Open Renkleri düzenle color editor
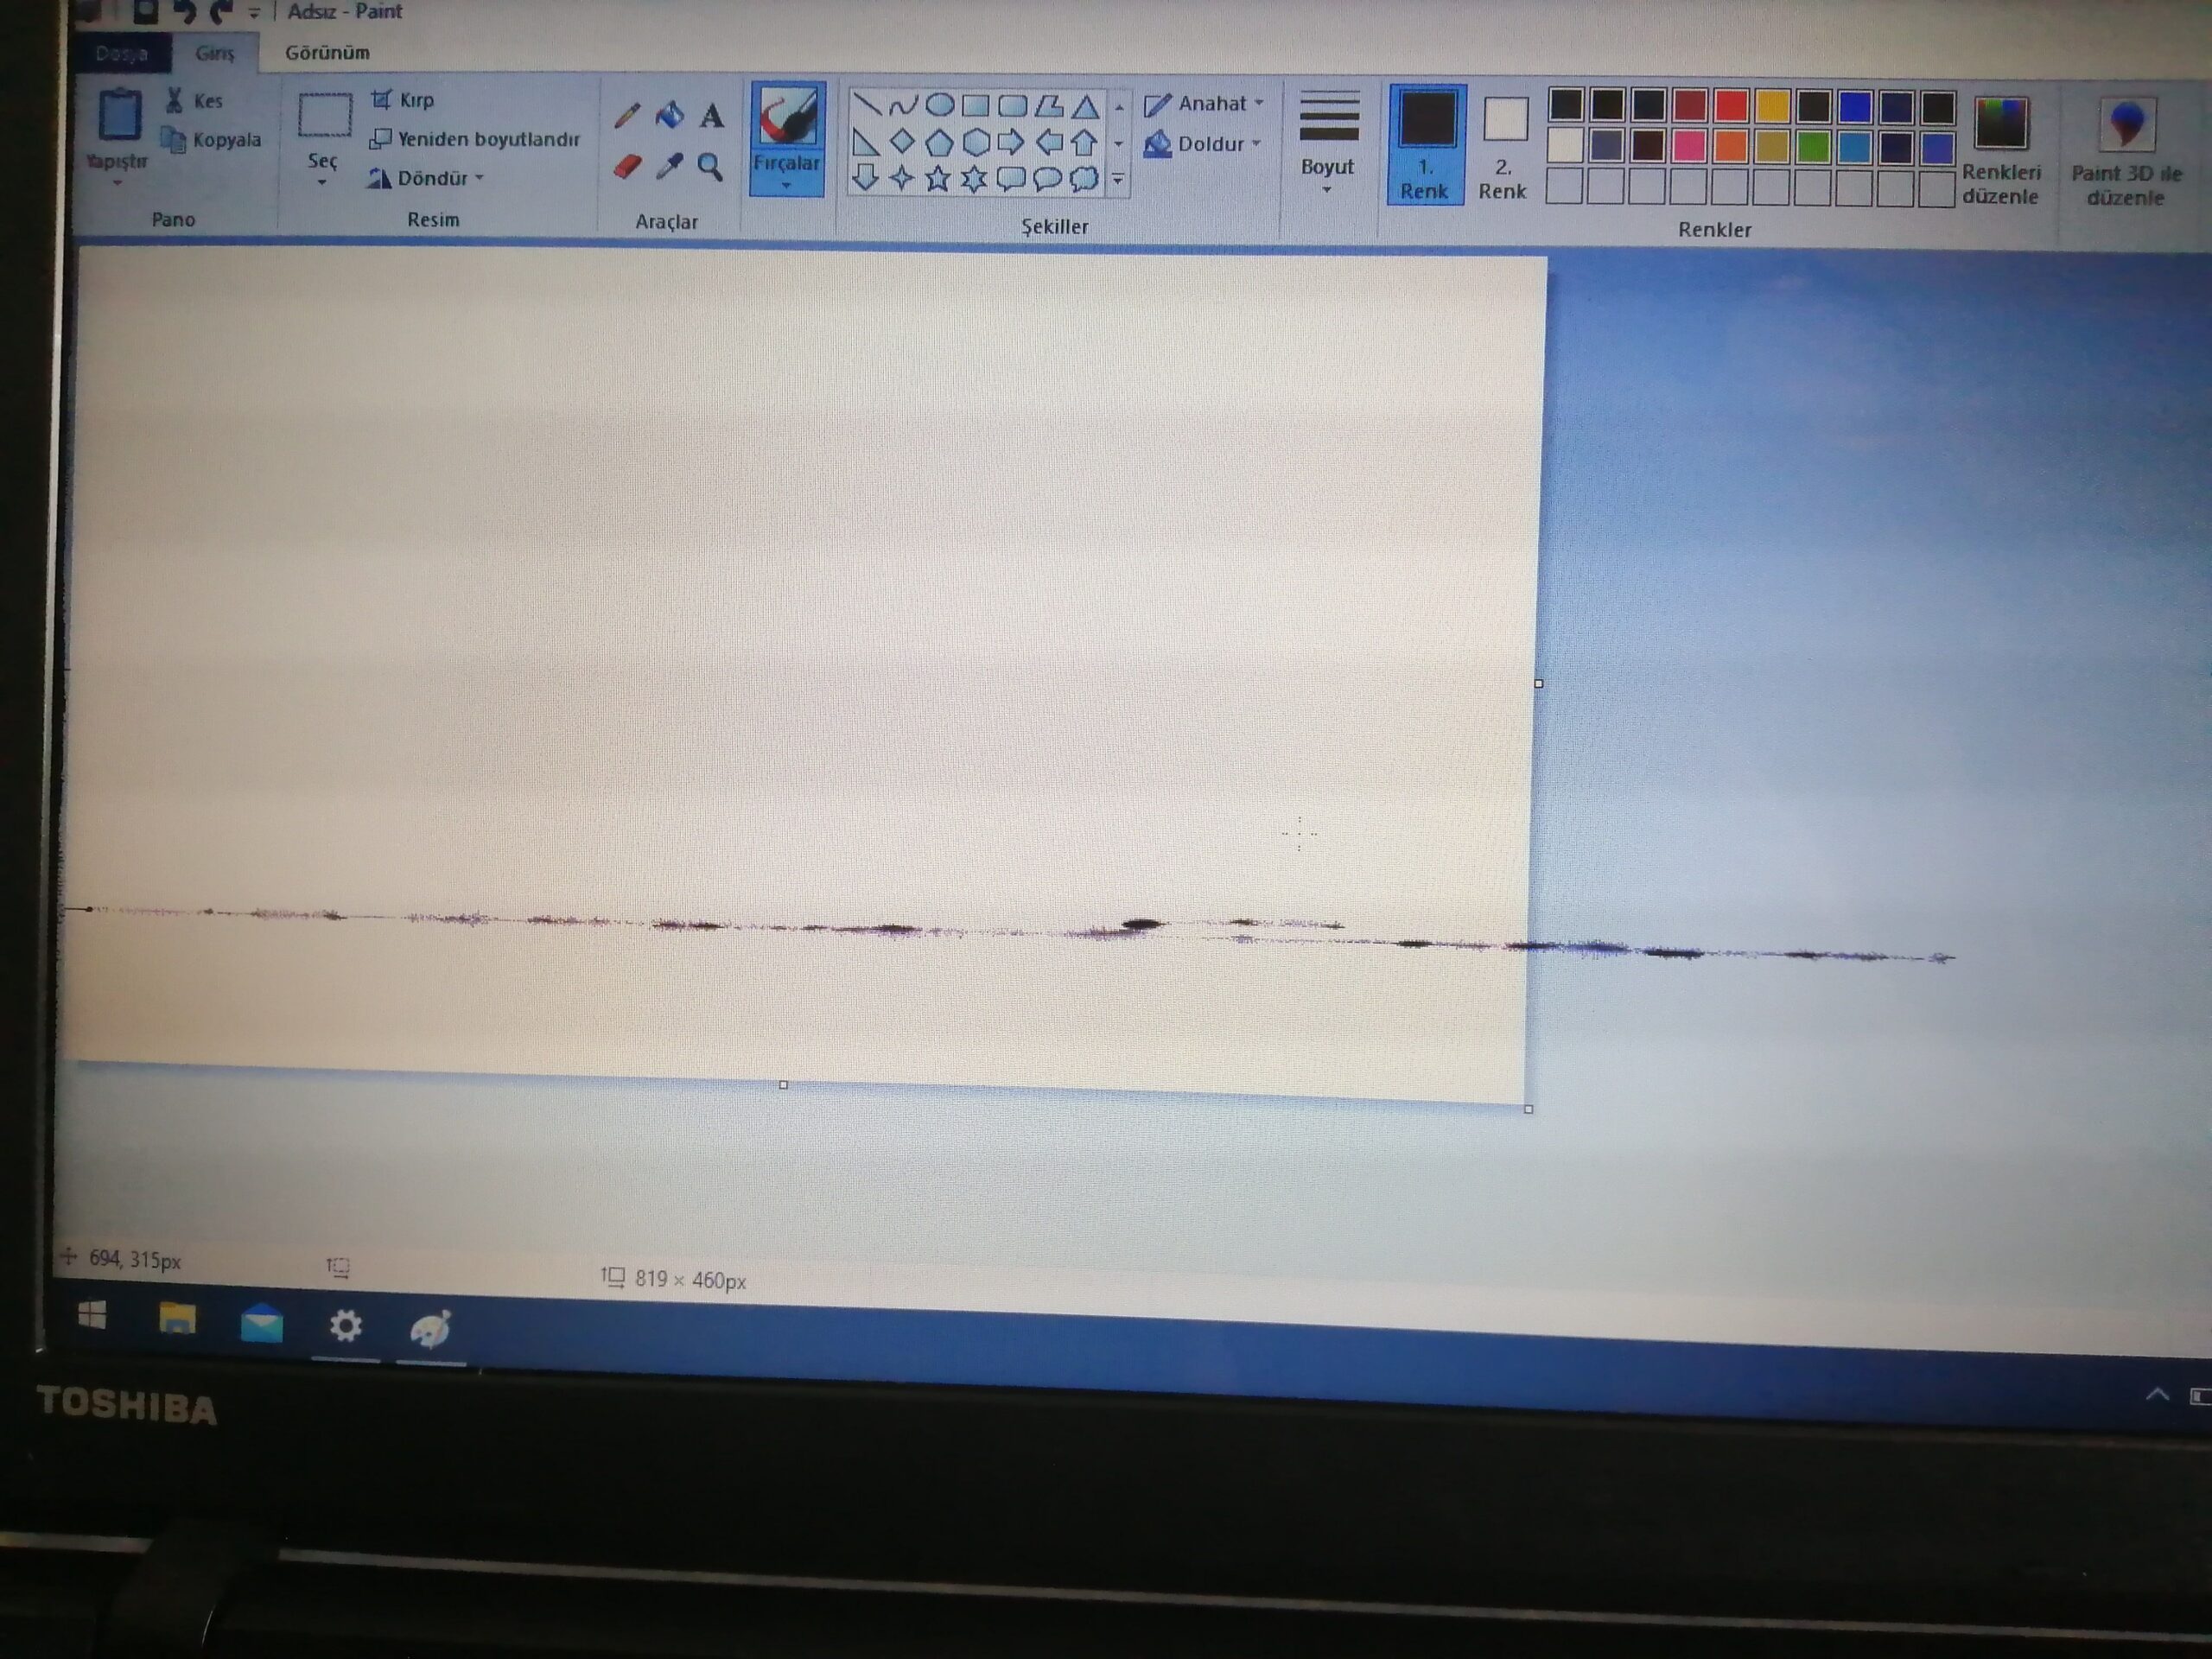 coord(2000,150)
